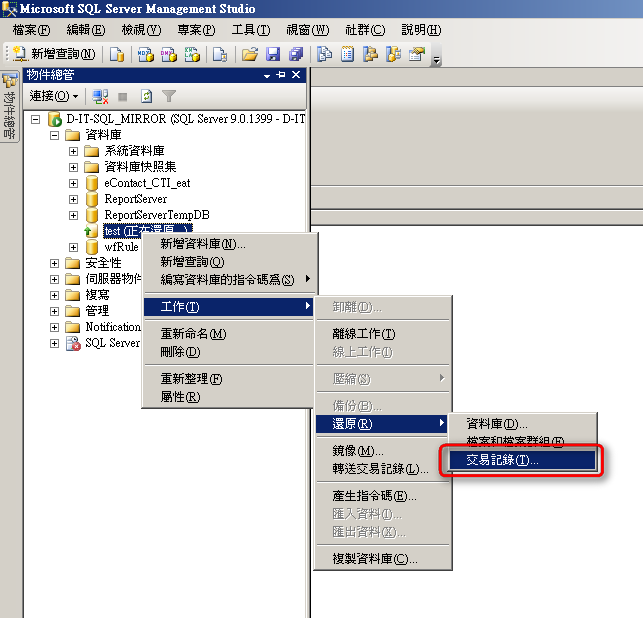The image size is (643, 618).
Task: Choose 重新整理(F) in context menu
Action: click(x=230, y=379)
